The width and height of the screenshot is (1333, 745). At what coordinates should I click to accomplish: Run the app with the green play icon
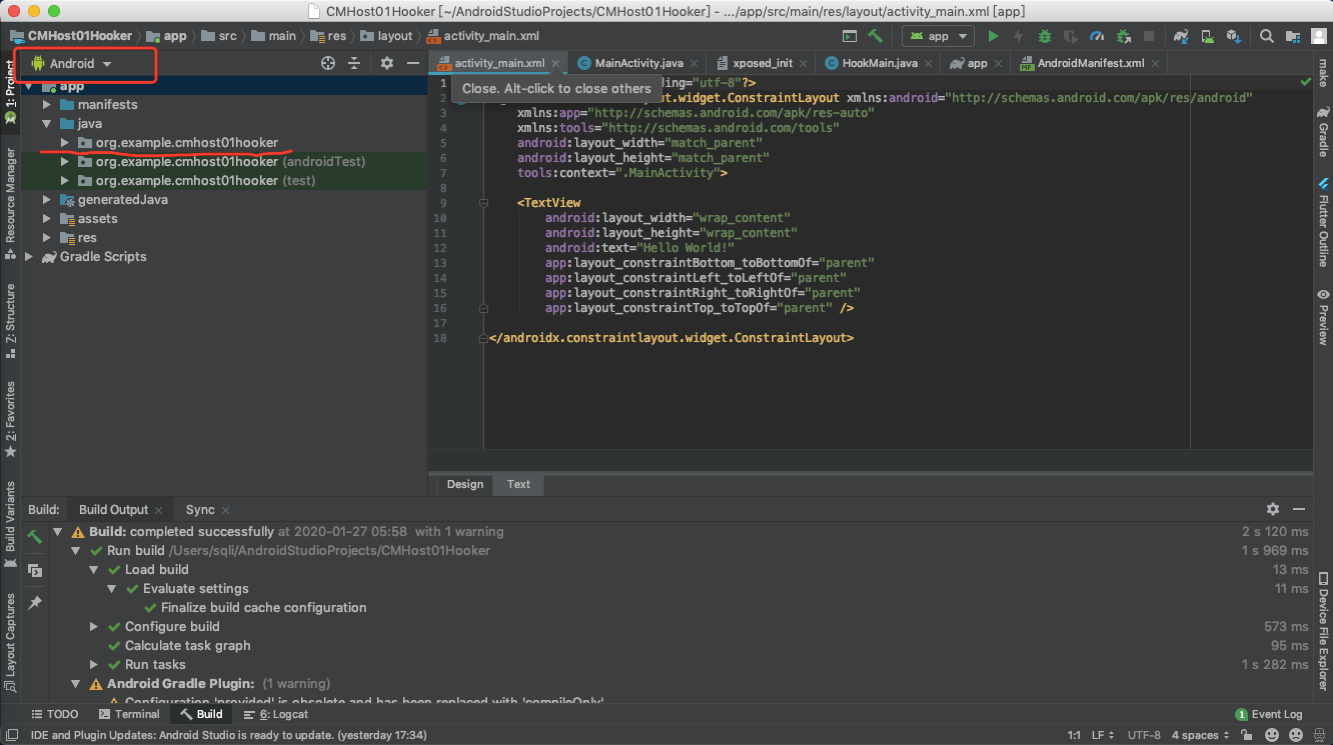(993, 36)
